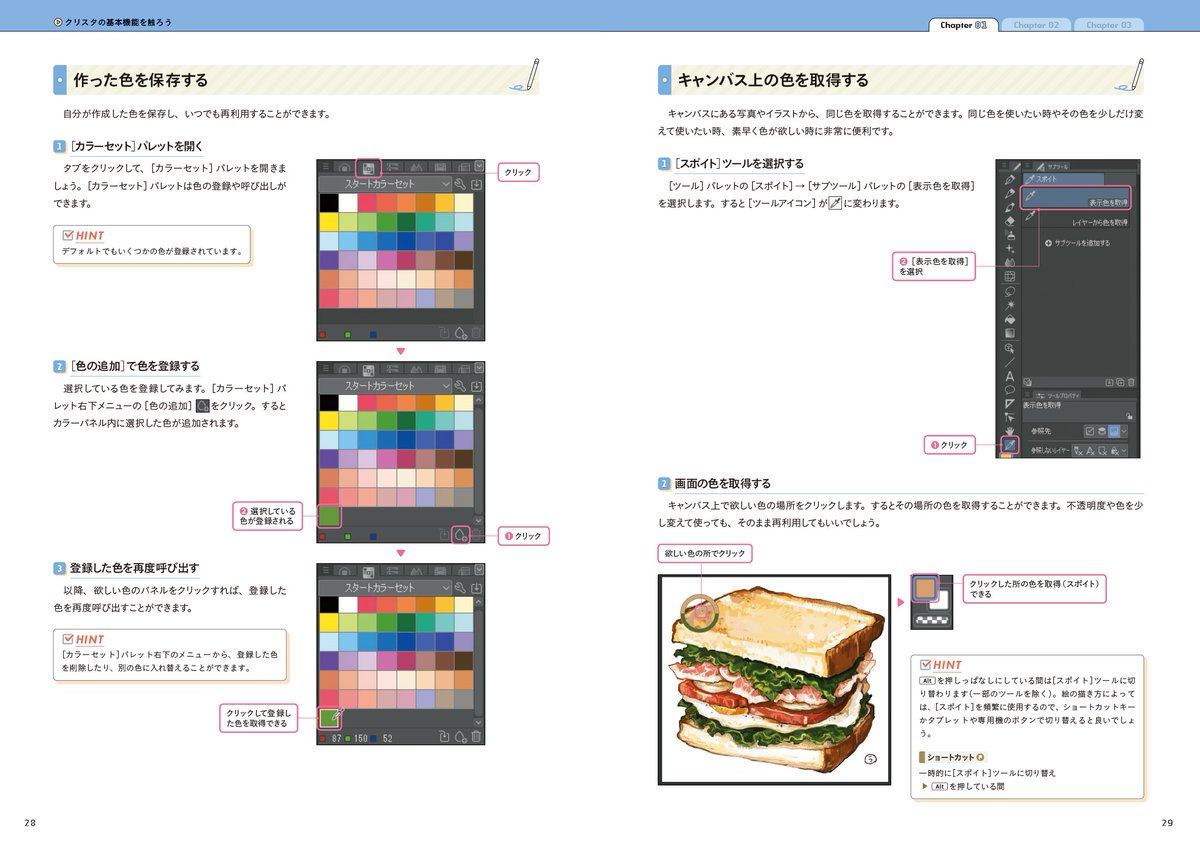Open the Color Set palette tab icon
Screen dimensions: 1200x848
click(x=367, y=168)
